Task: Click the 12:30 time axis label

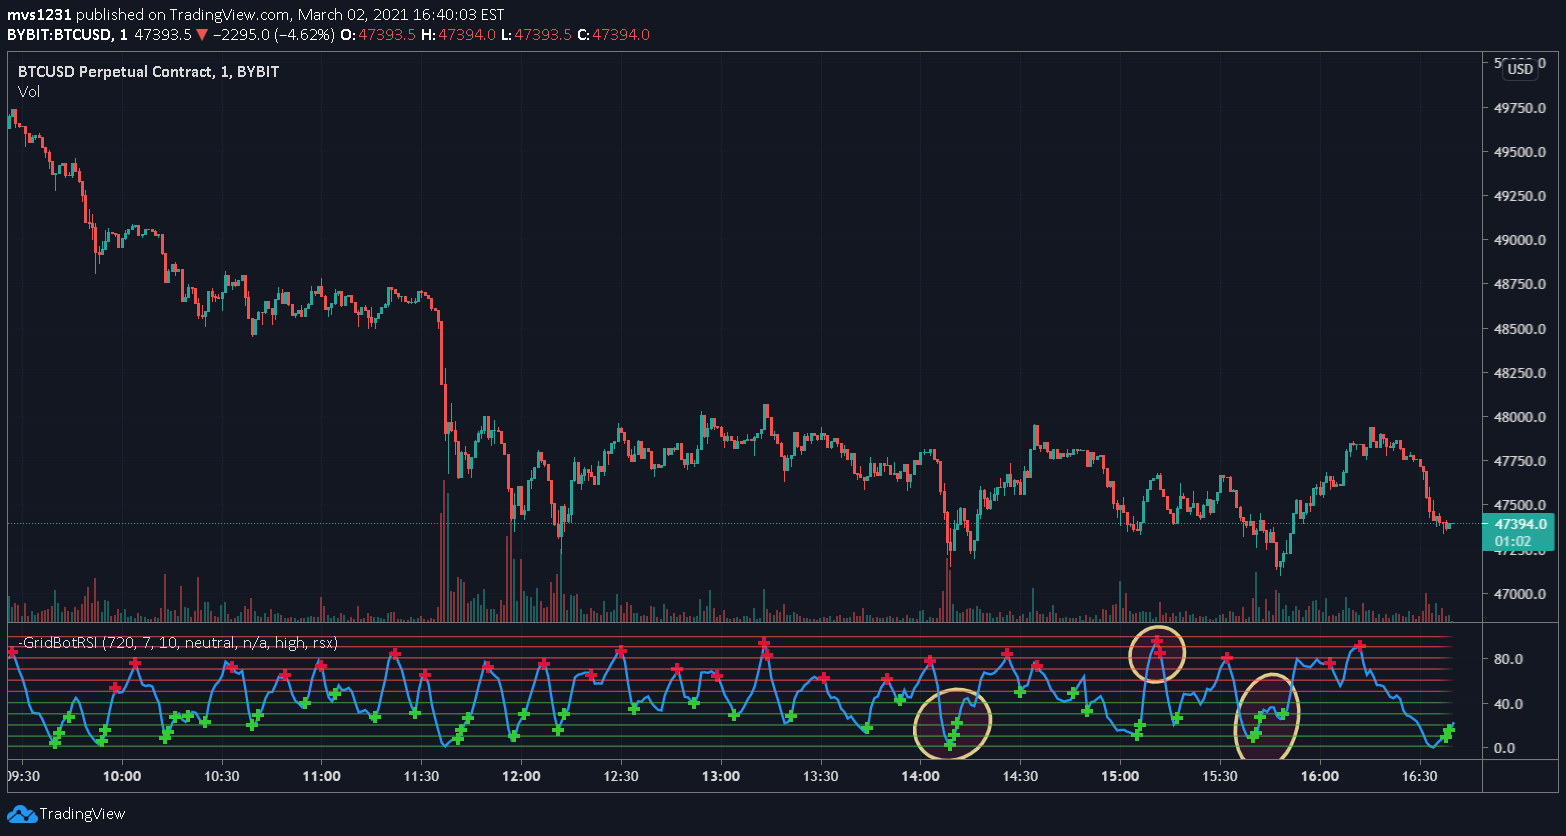Action: coord(621,775)
